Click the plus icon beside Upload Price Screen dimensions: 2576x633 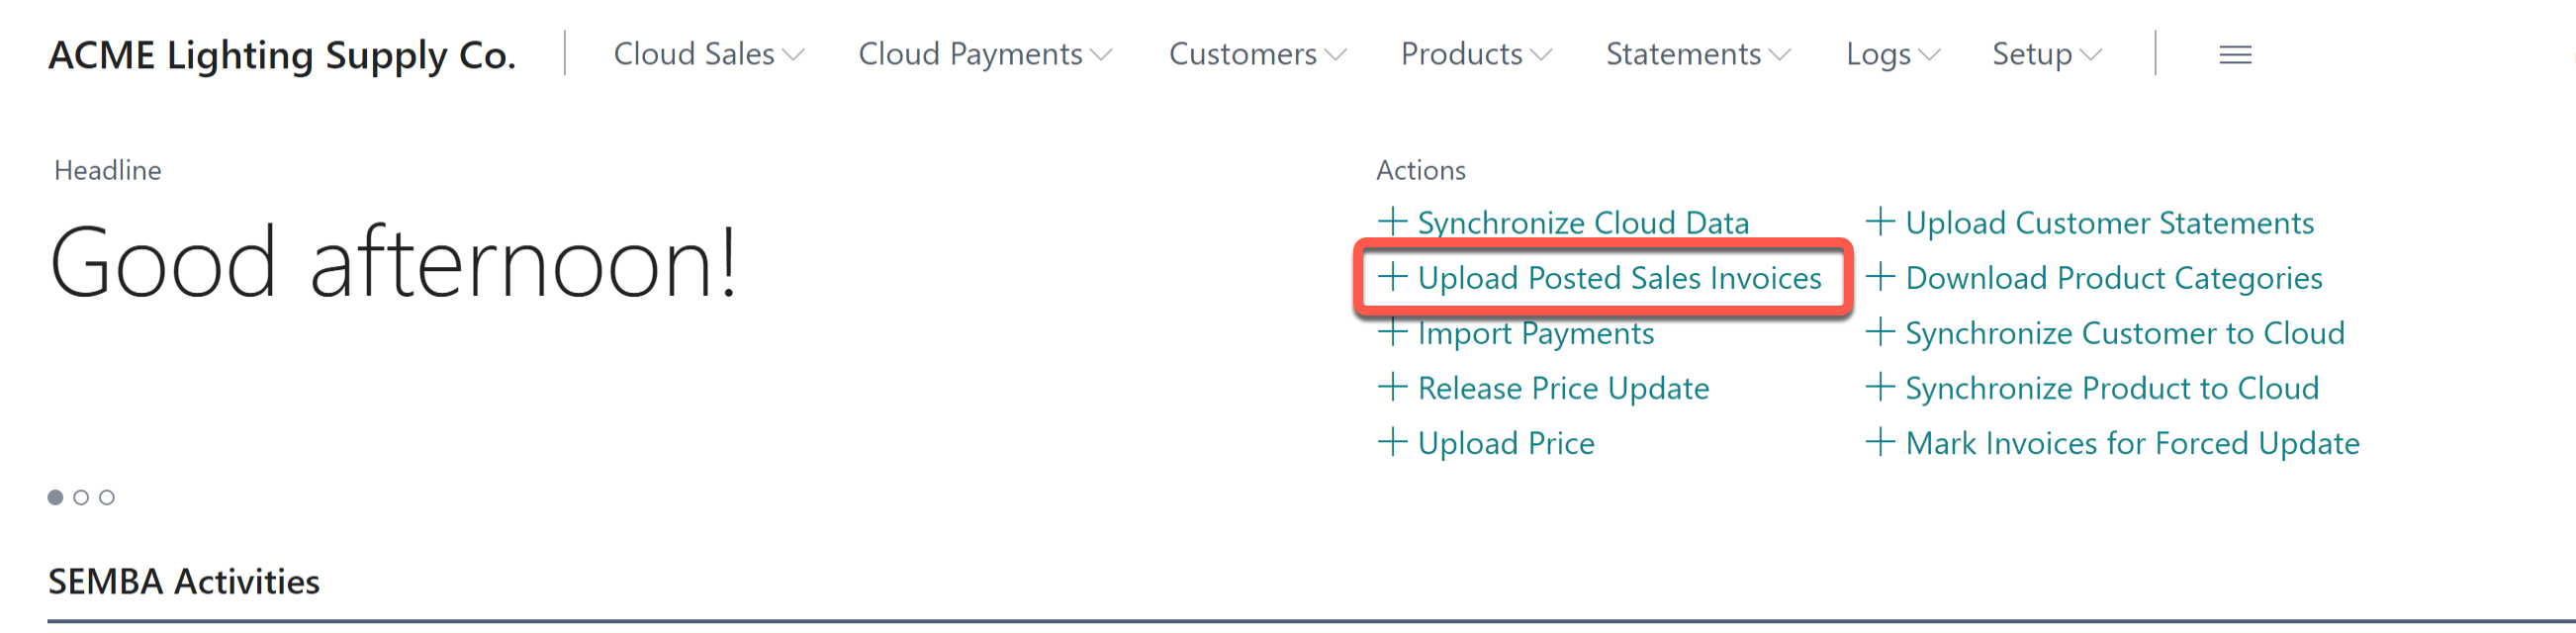pyautogui.click(x=1394, y=443)
